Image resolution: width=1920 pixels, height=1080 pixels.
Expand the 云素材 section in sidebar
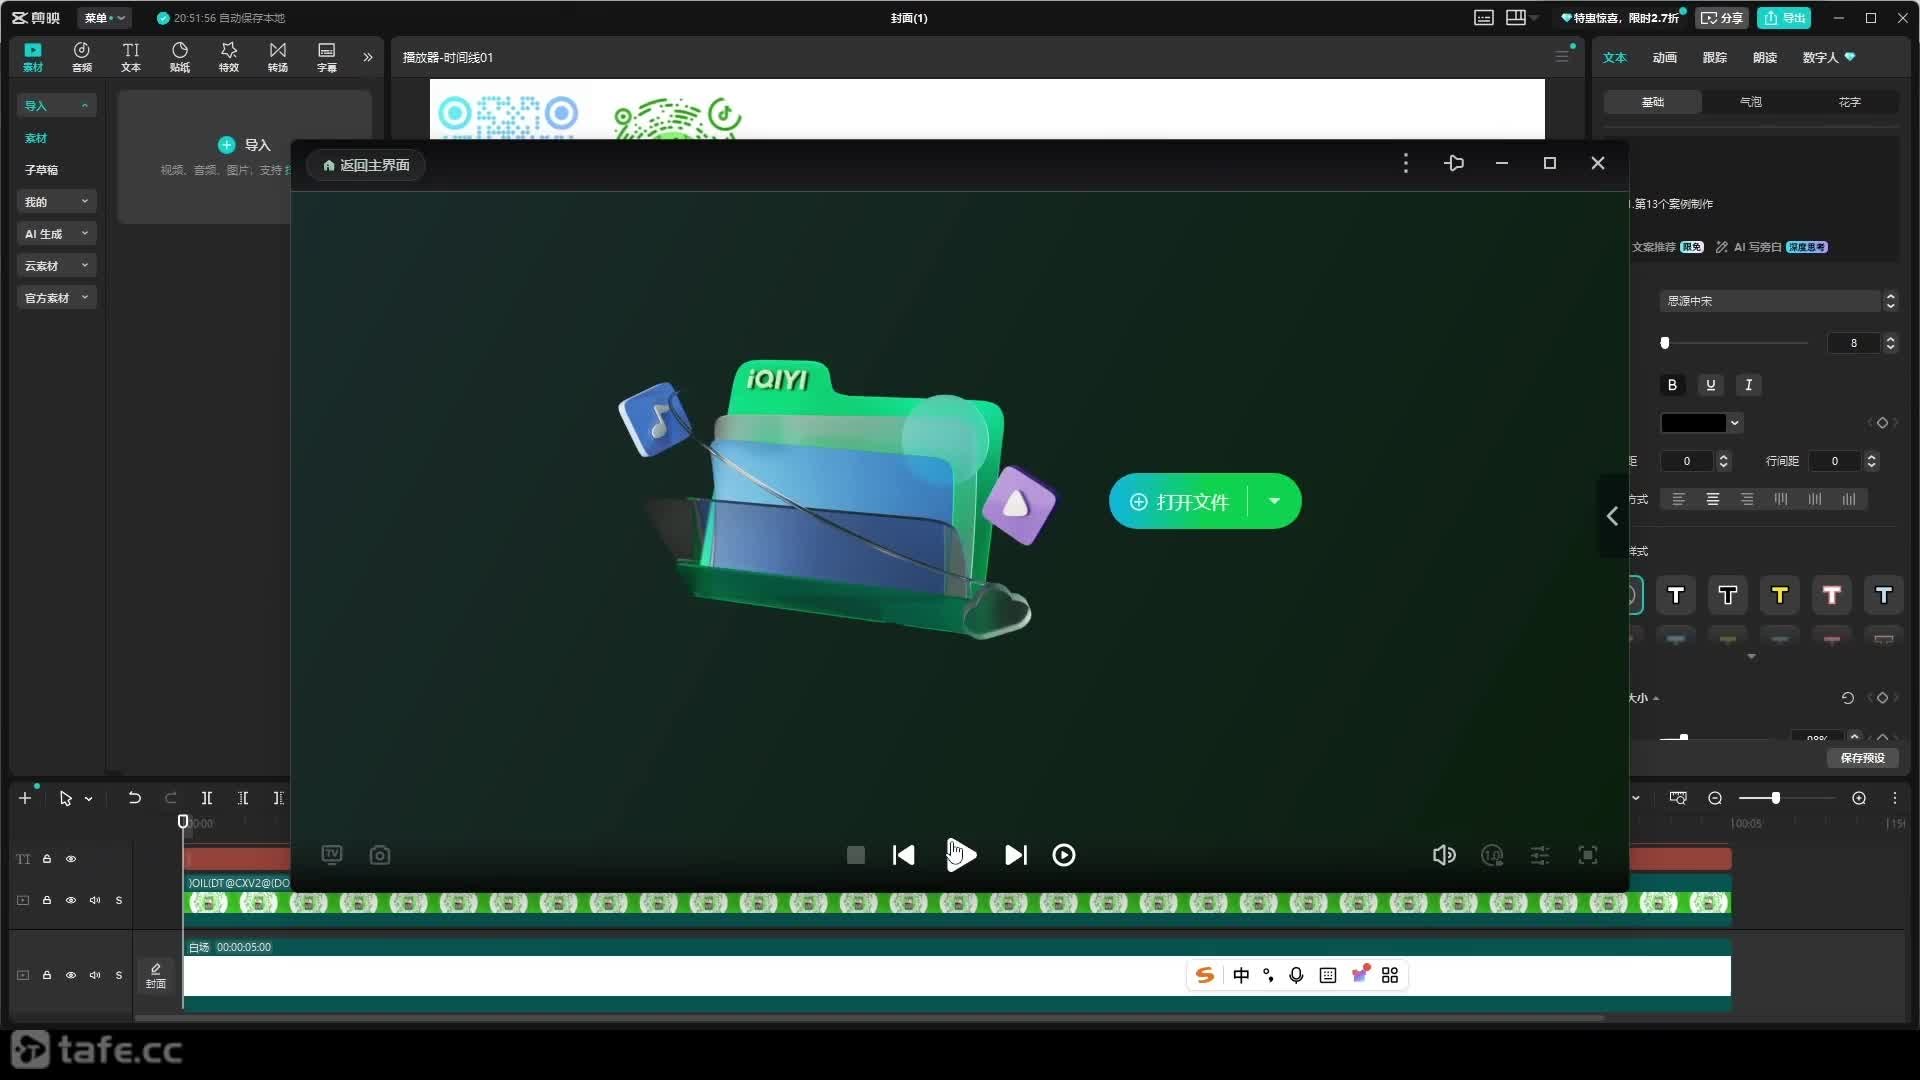(57, 266)
